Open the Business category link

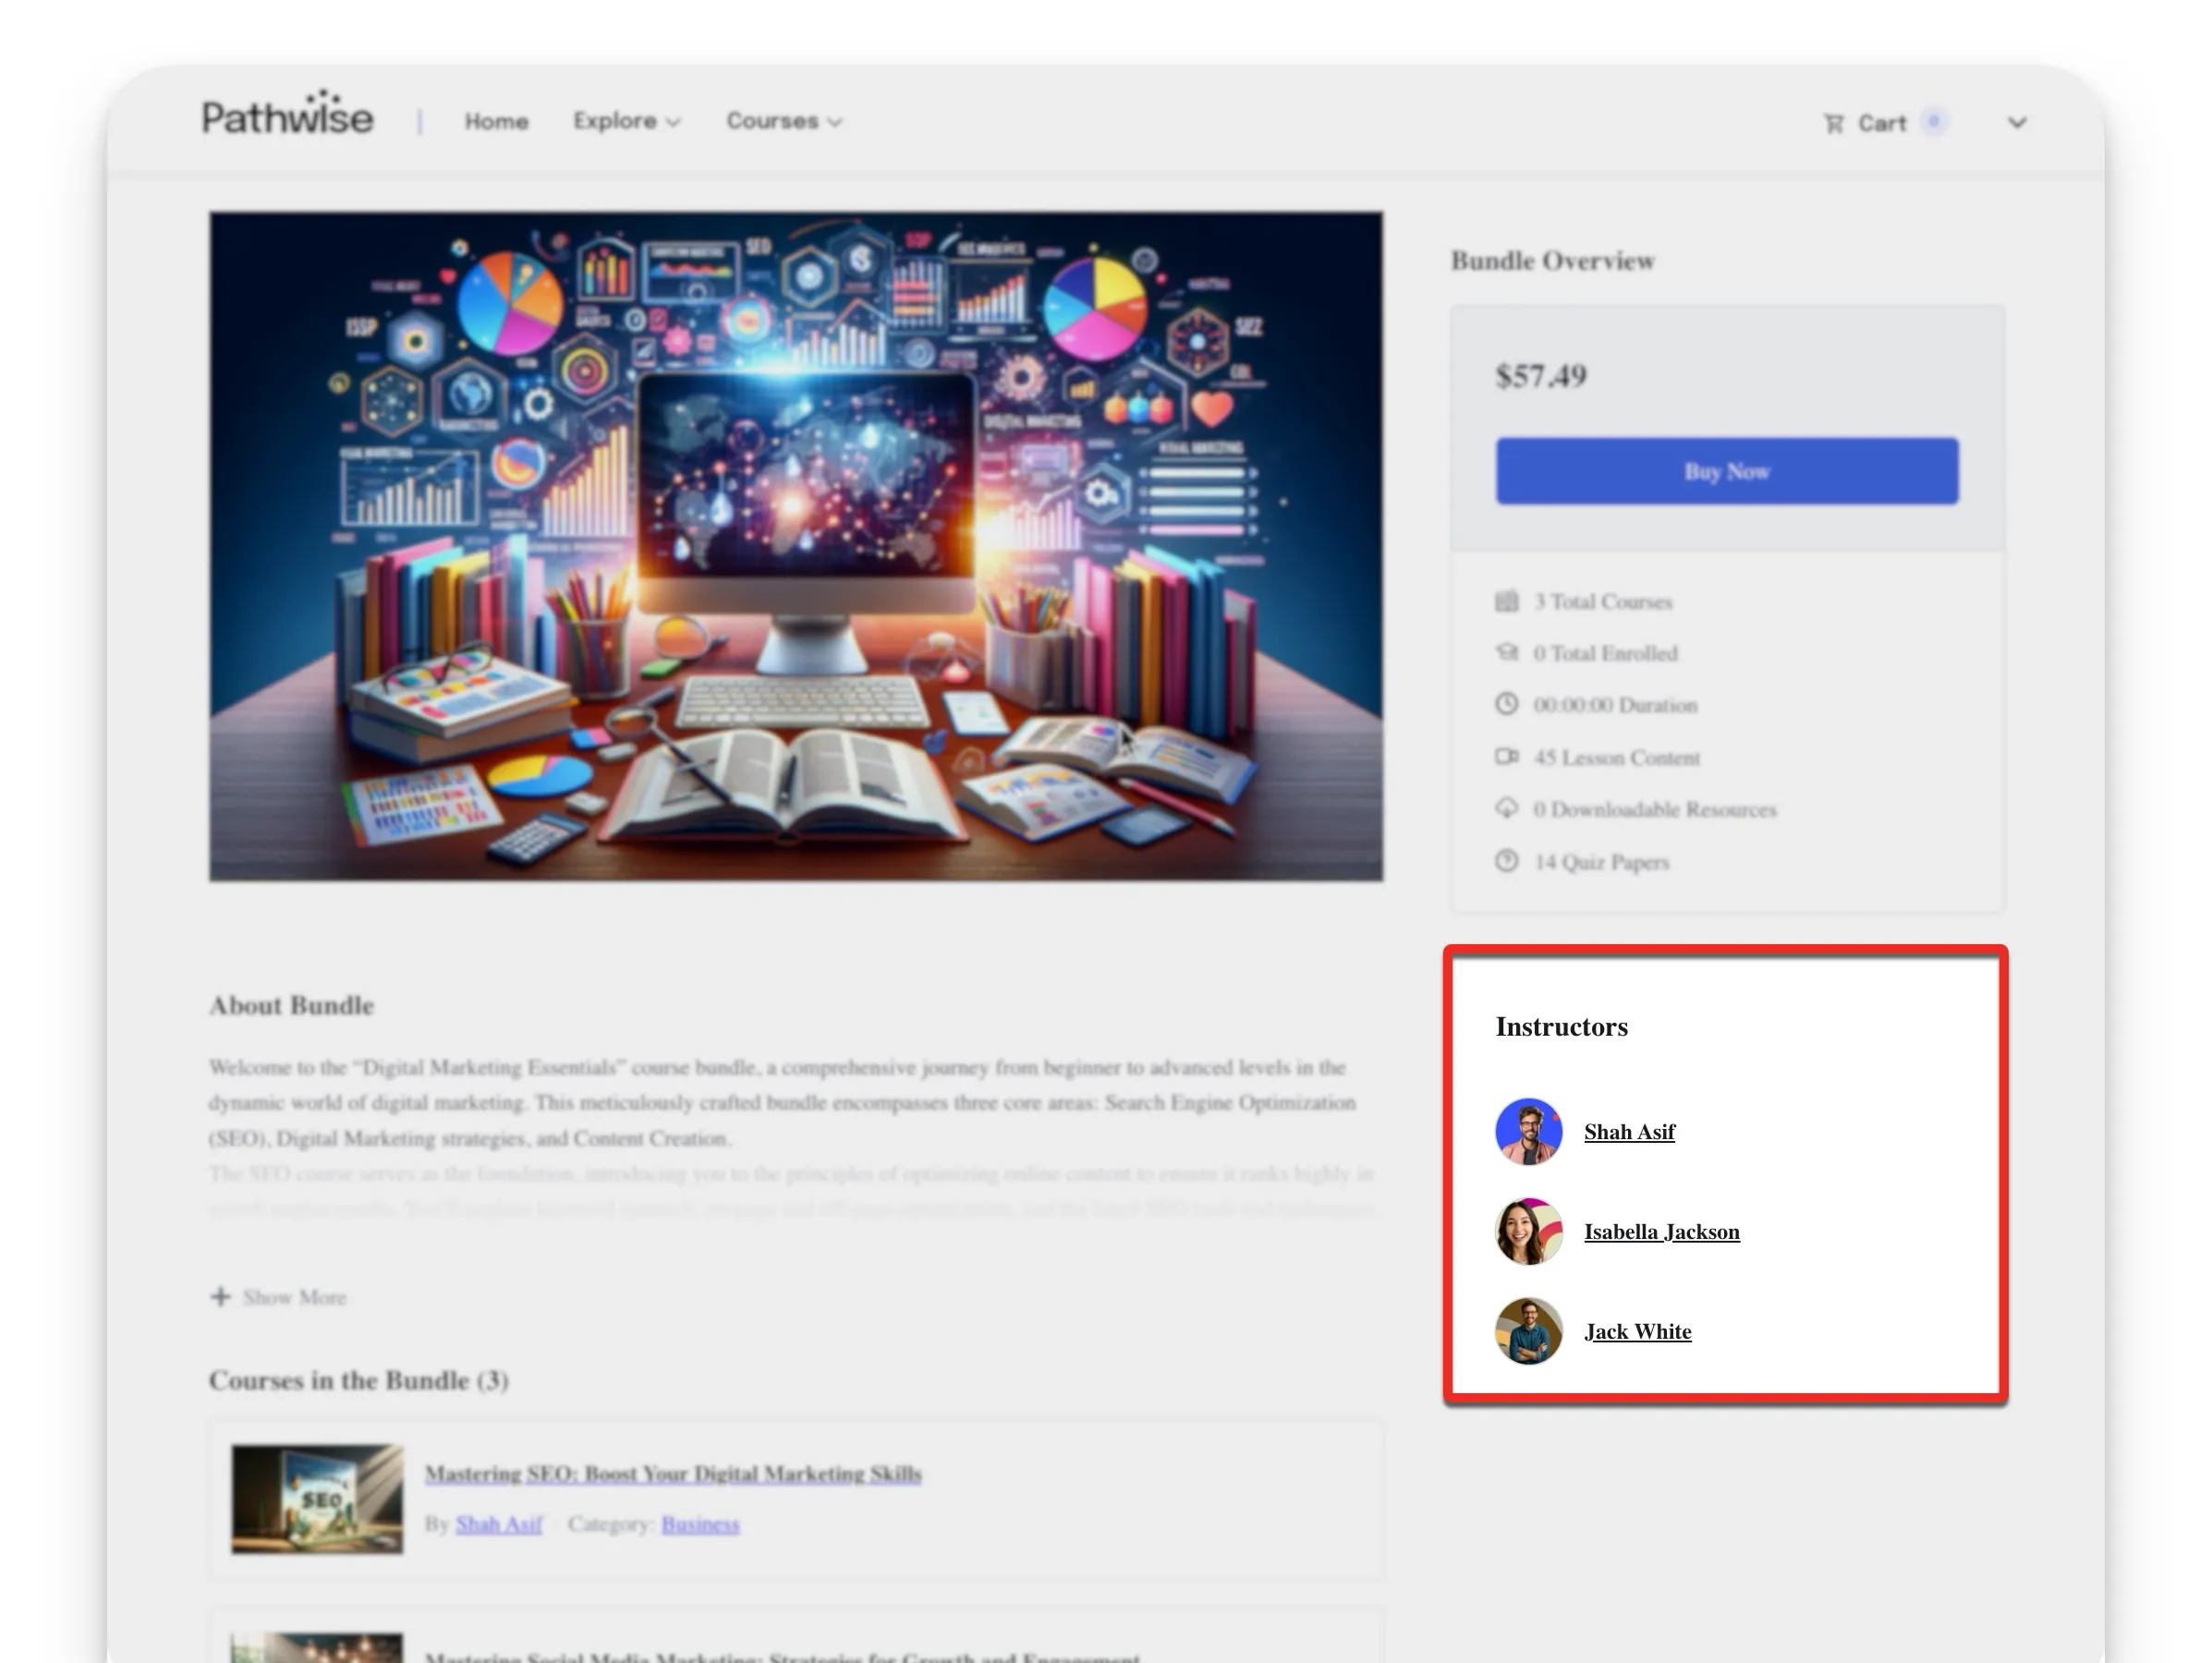tap(700, 1524)
